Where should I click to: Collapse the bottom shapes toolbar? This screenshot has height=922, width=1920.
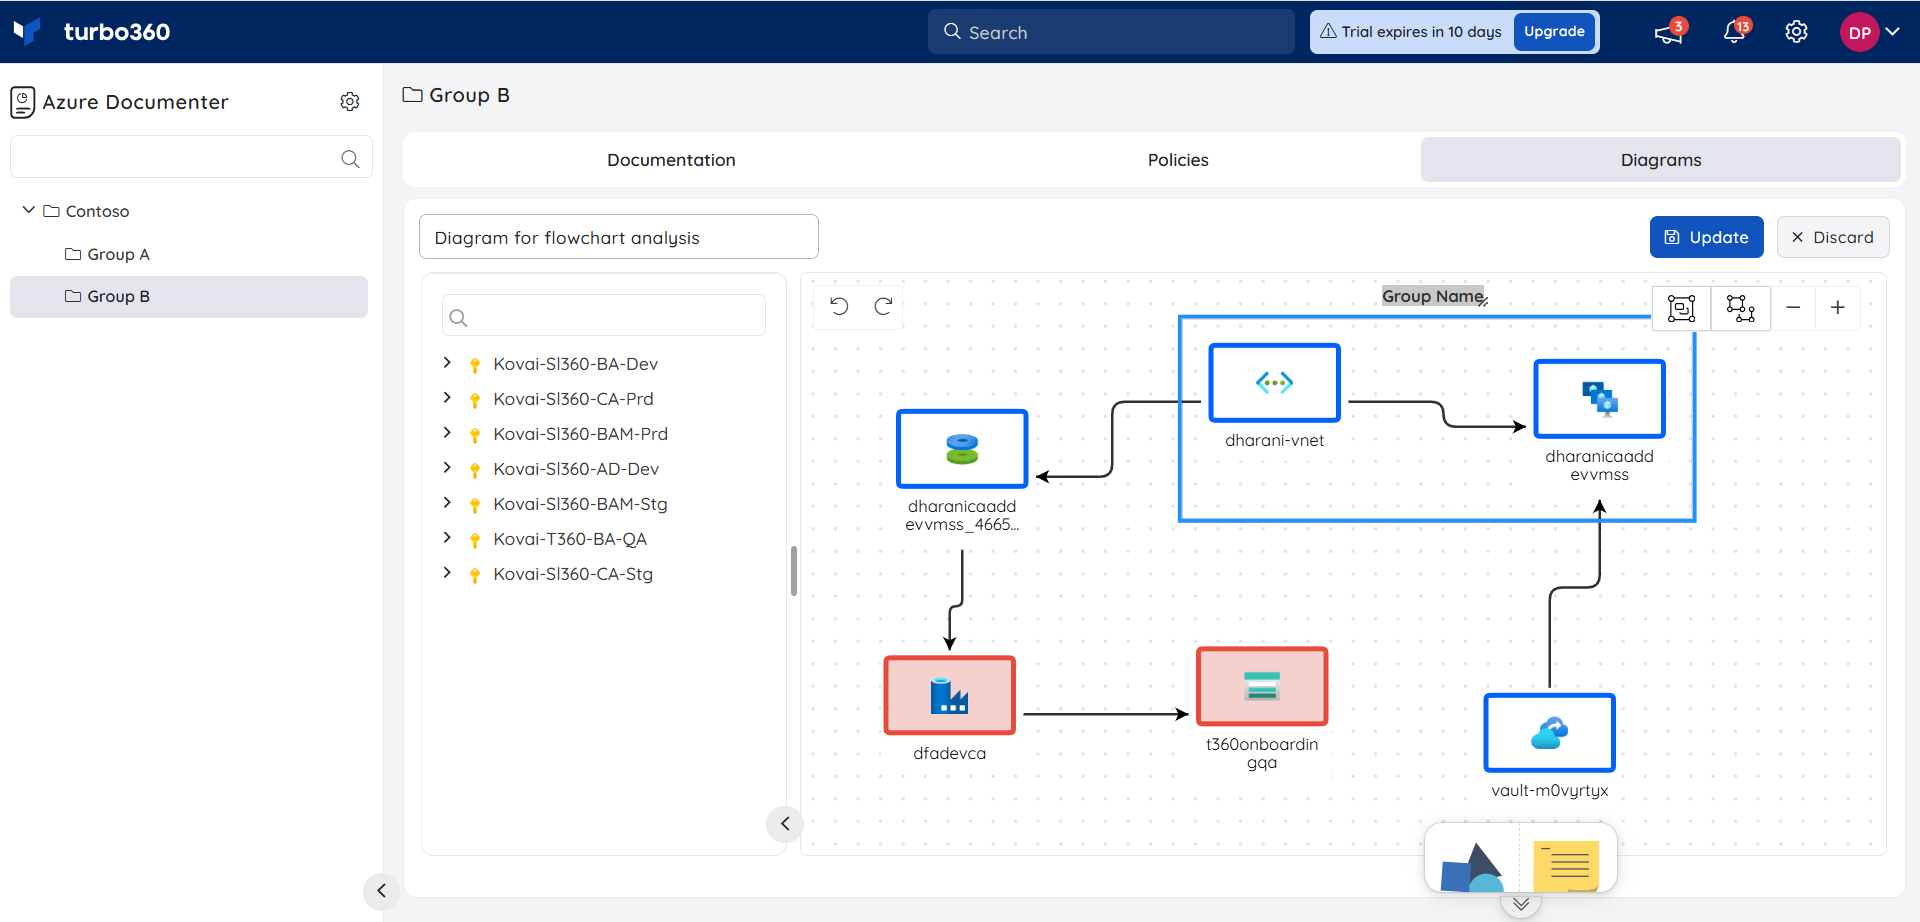point(1521,904)
